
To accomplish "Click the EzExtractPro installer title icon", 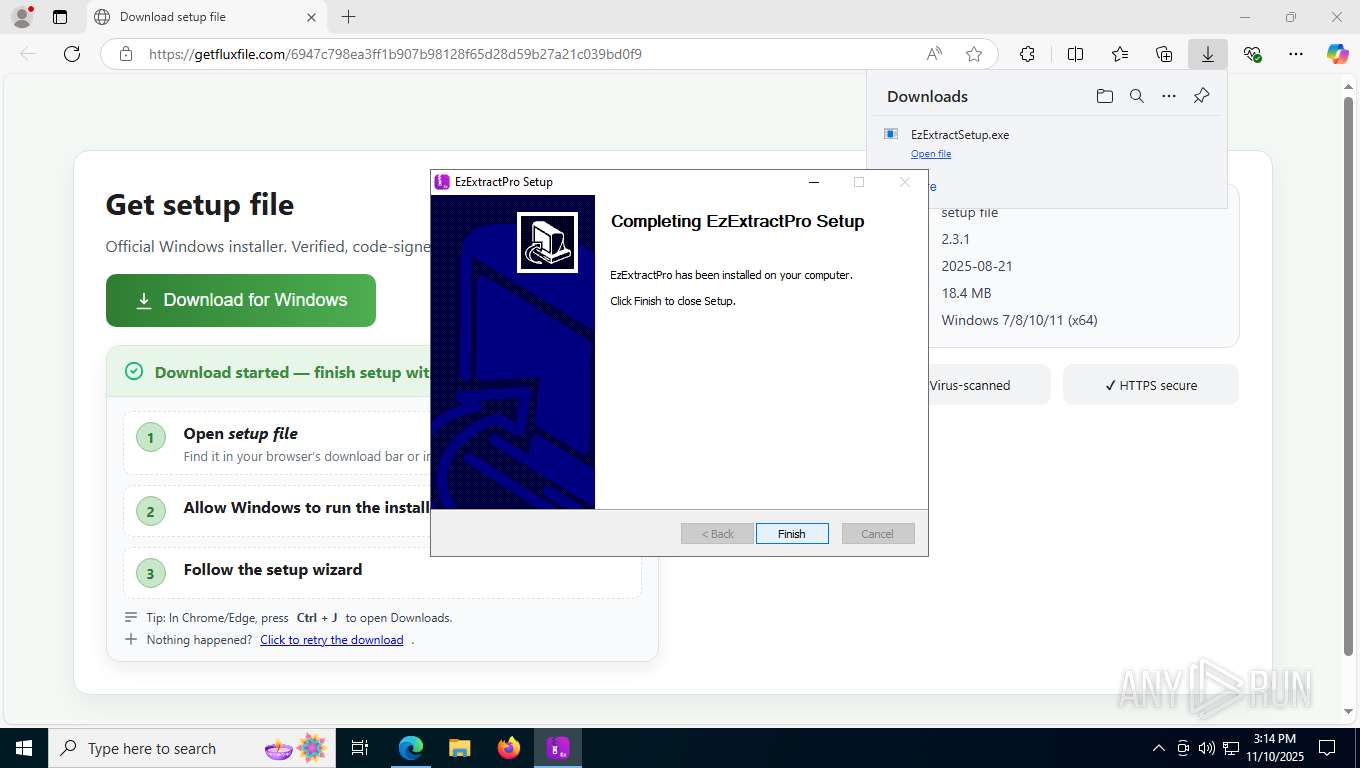I will click(442, 182).
